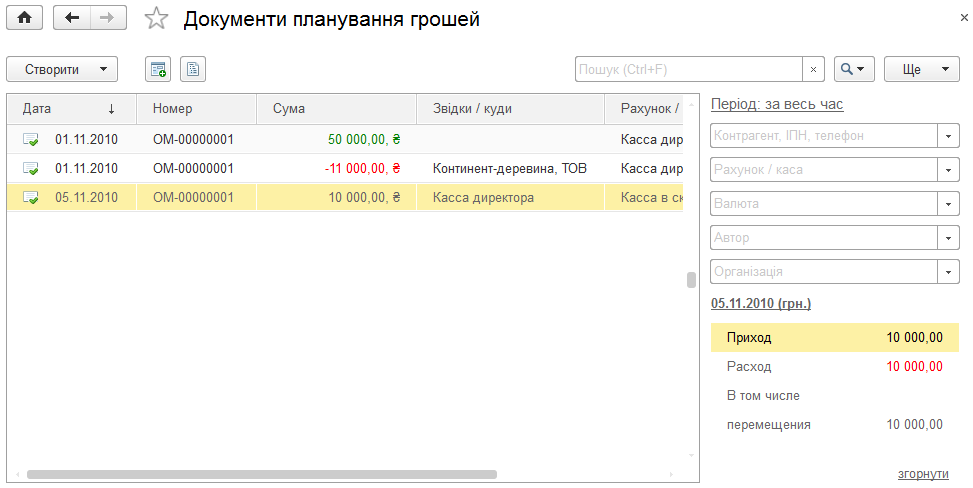Image resolution: width=973 pixels, height=488 pixels.
Task: Open the Створити dropdown button
Action: coord(62,70)
